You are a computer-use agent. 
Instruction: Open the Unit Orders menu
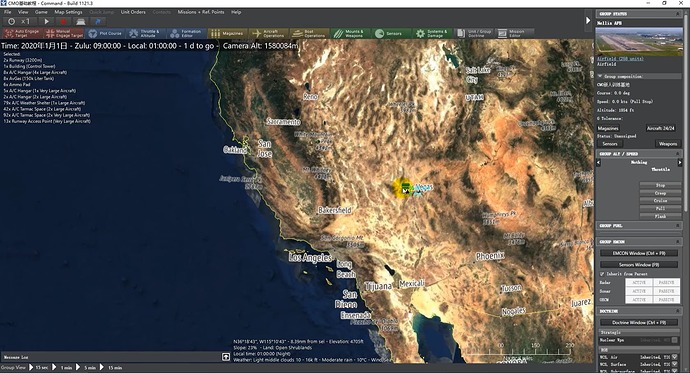click(133, 12)
